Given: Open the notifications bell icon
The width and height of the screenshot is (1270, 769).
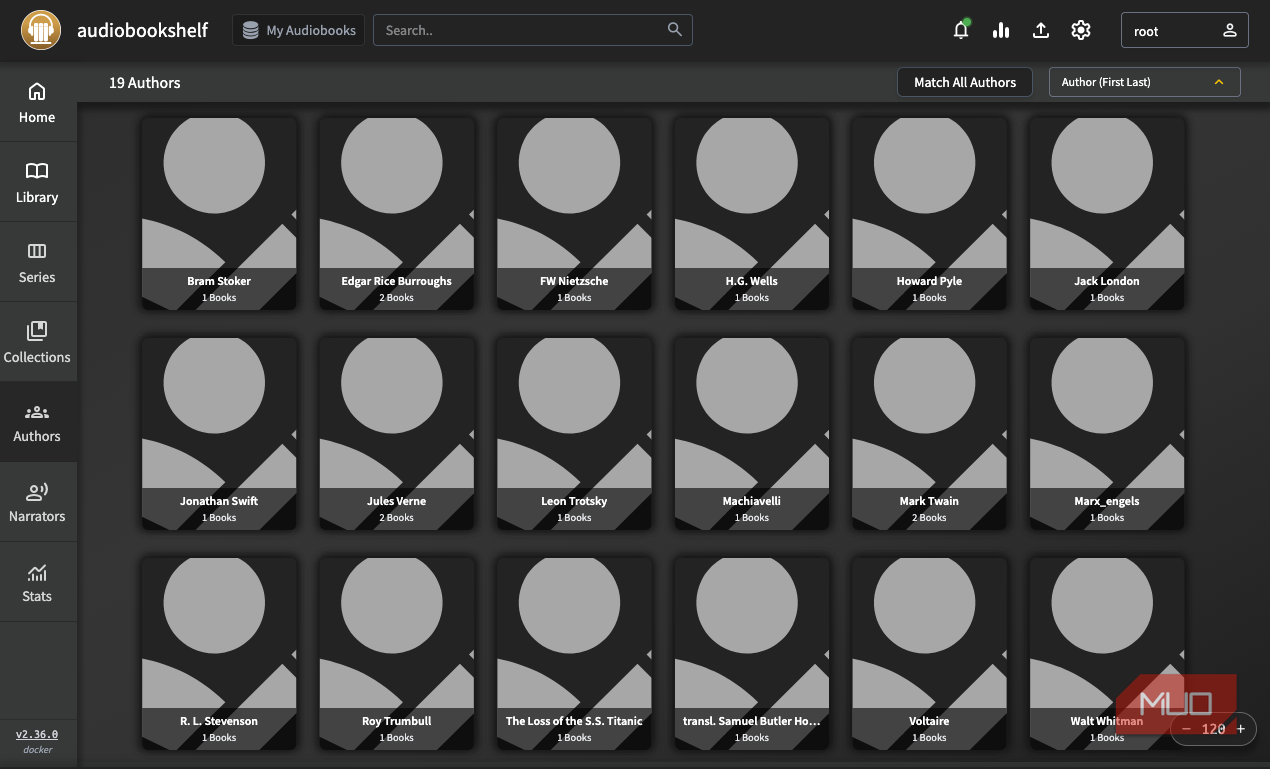Looking at the screenshot, I should coord(961,30).
